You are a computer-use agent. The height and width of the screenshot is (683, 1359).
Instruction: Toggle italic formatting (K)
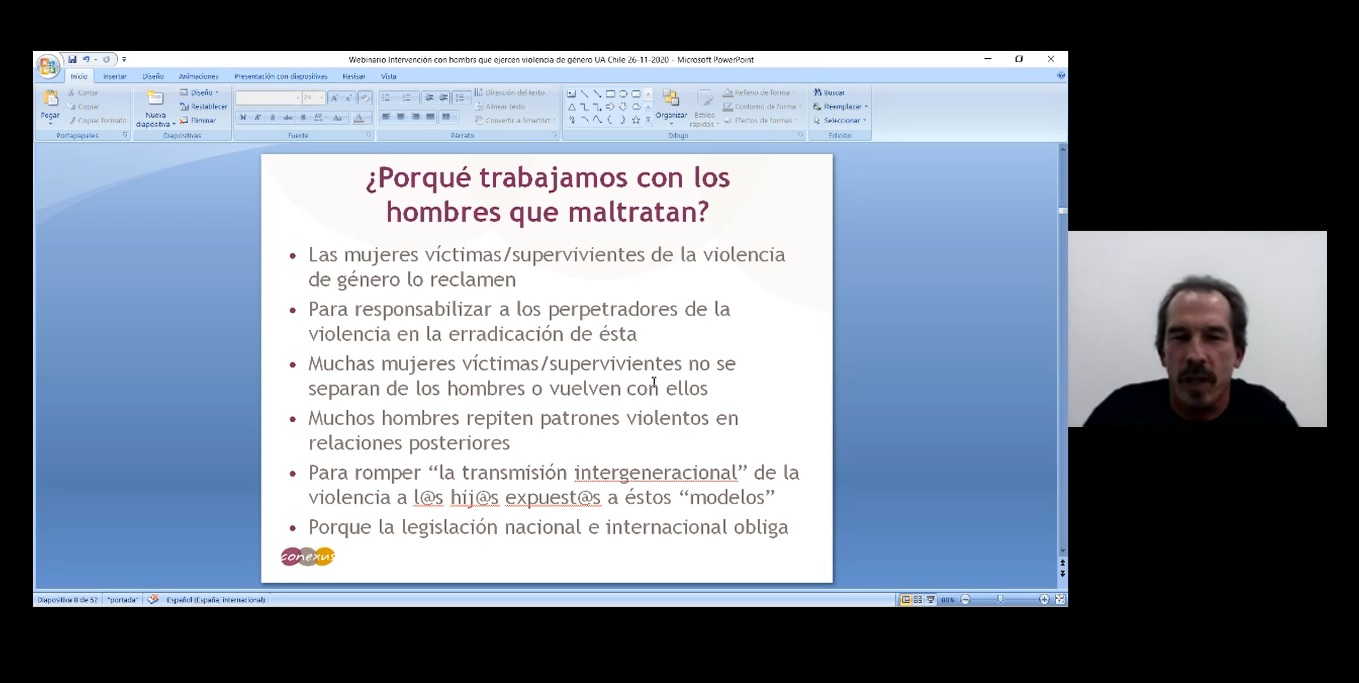257,117
